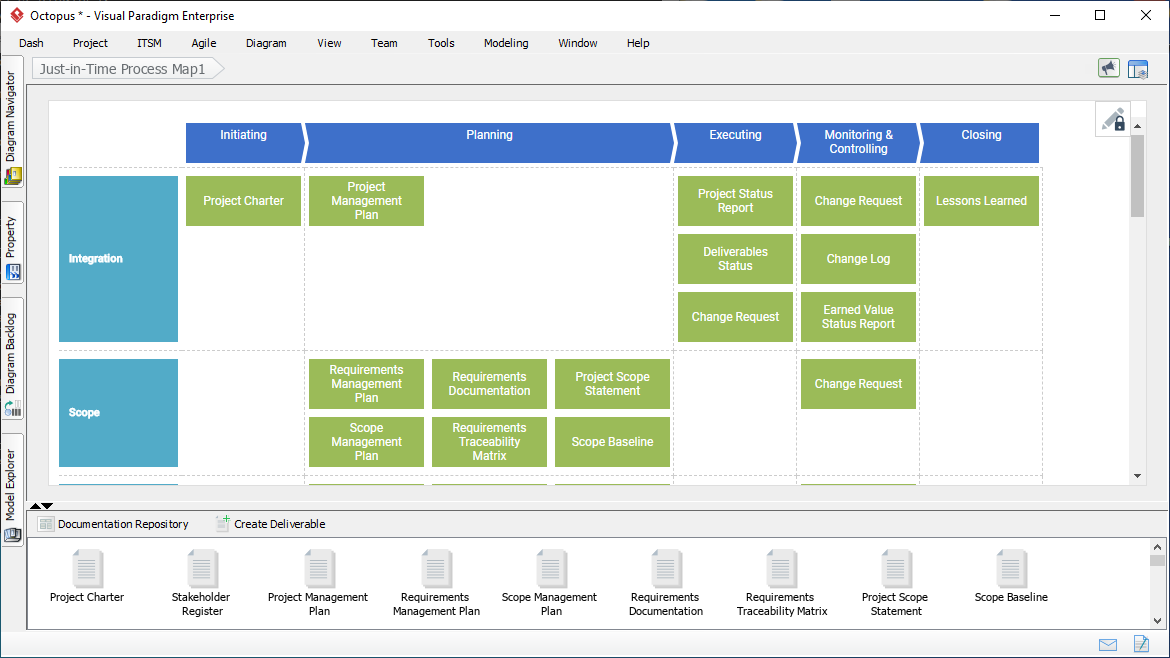Viewport: 1170px width, 658px height.
Task: Click the mail envelope status icon
Action: tap(1108, 645)
